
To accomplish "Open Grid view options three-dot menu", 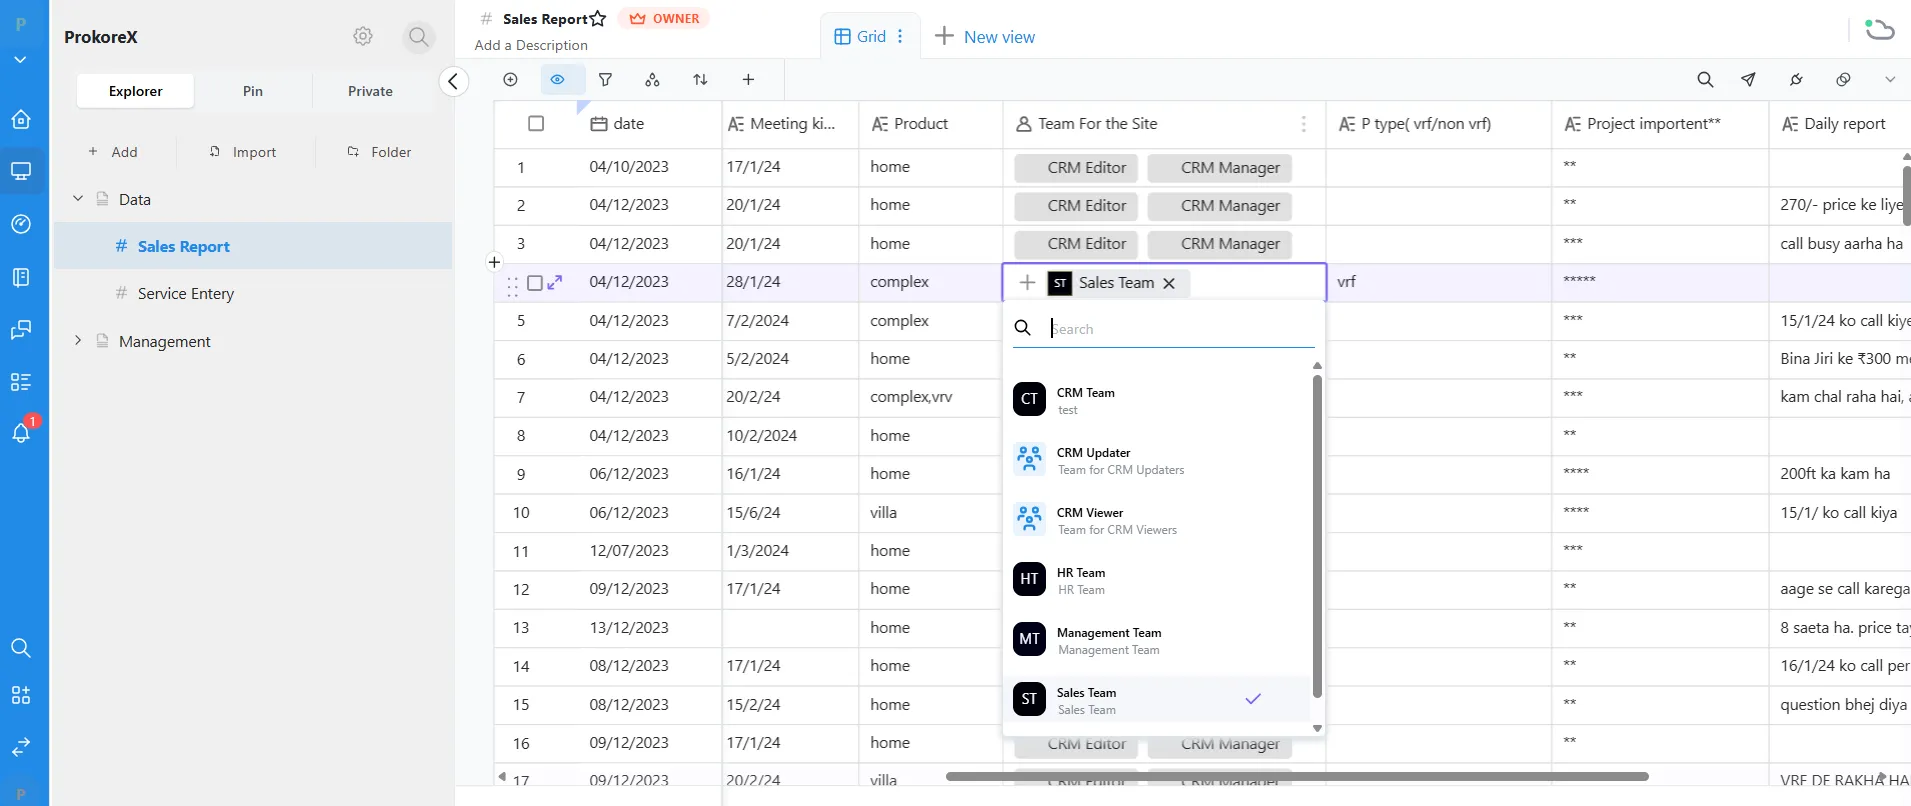I will (x=900, y=36).
